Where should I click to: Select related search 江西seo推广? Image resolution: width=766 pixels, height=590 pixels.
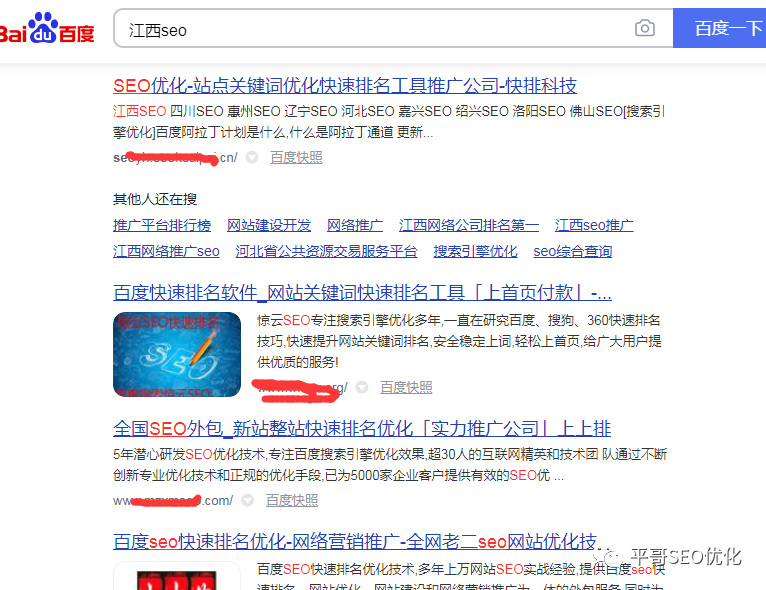click(594, 225)
